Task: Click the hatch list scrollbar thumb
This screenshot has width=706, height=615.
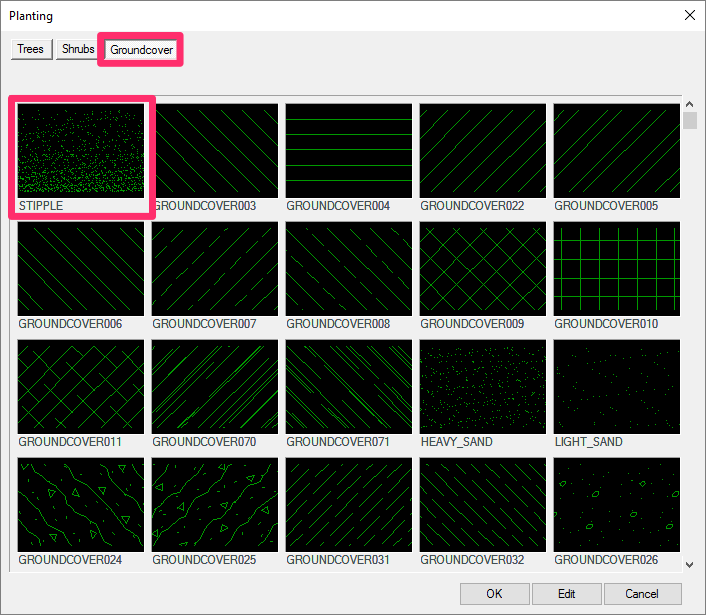Action: [689, 120]
